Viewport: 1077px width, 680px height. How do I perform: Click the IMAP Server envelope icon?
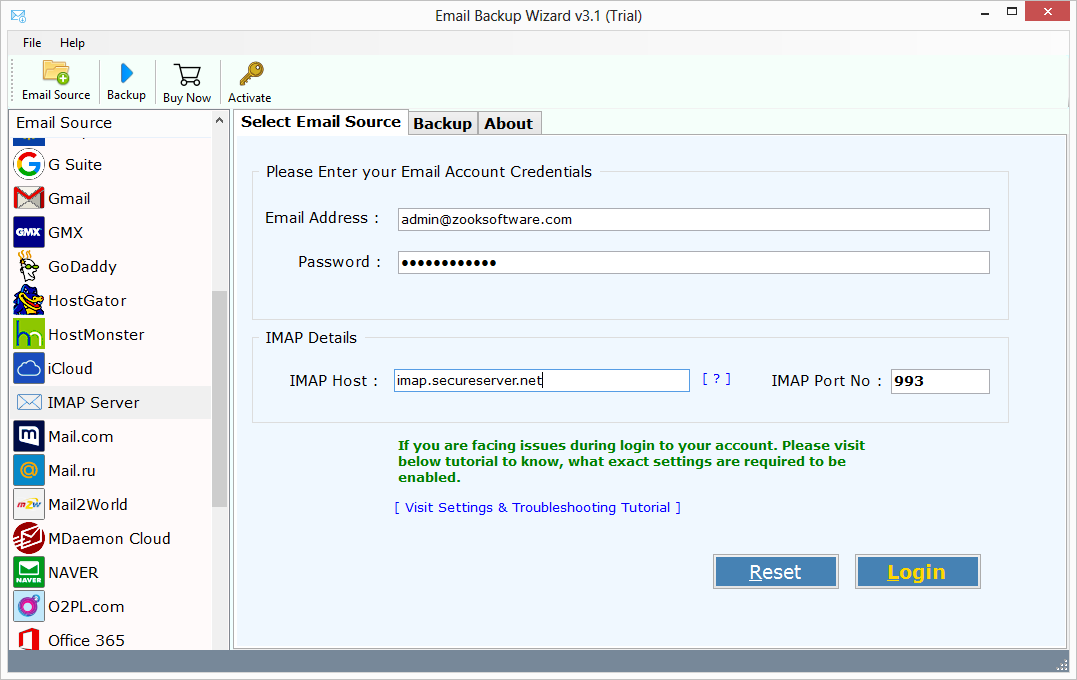click(29, 403)
